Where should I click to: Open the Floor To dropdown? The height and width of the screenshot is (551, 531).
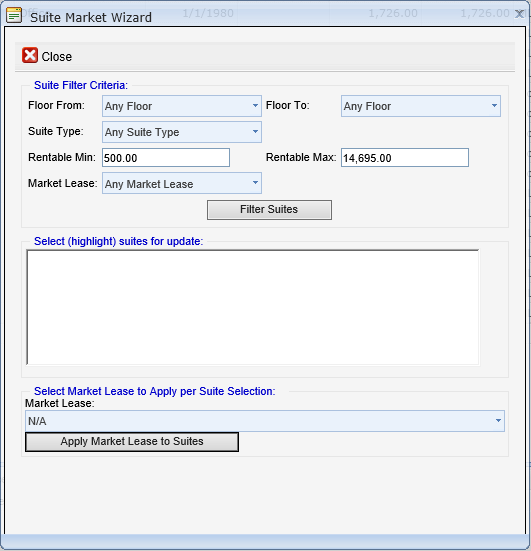coord(421,106)
